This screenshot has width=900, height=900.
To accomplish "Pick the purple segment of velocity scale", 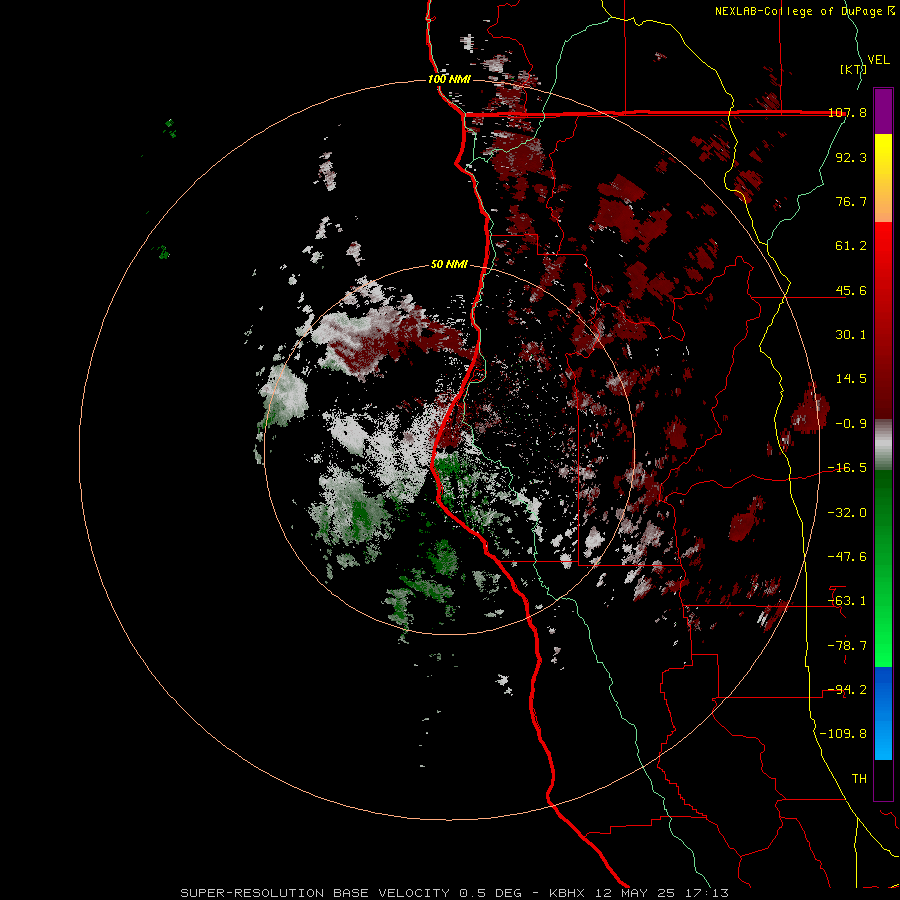I will [x=883, y=111].
